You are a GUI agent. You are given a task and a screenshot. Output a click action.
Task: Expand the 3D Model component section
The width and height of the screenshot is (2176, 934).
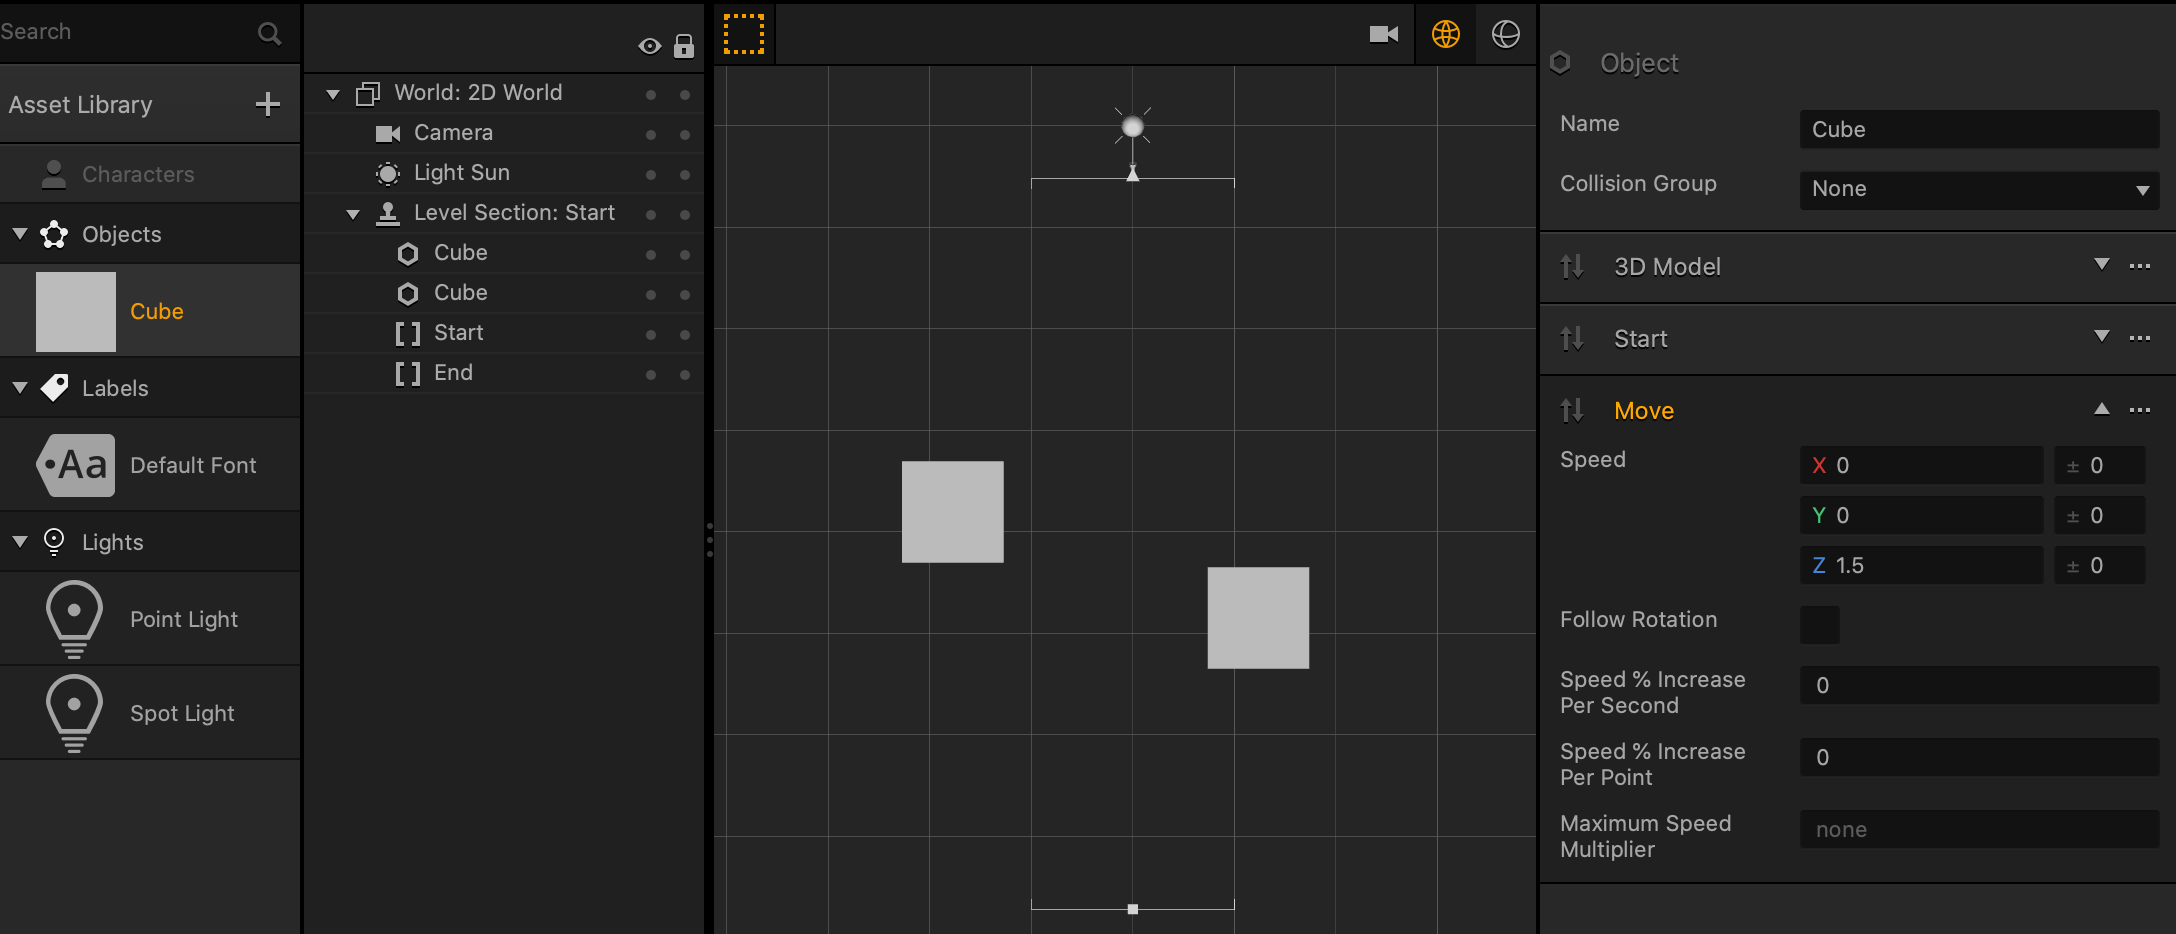tap(2102, 265)
